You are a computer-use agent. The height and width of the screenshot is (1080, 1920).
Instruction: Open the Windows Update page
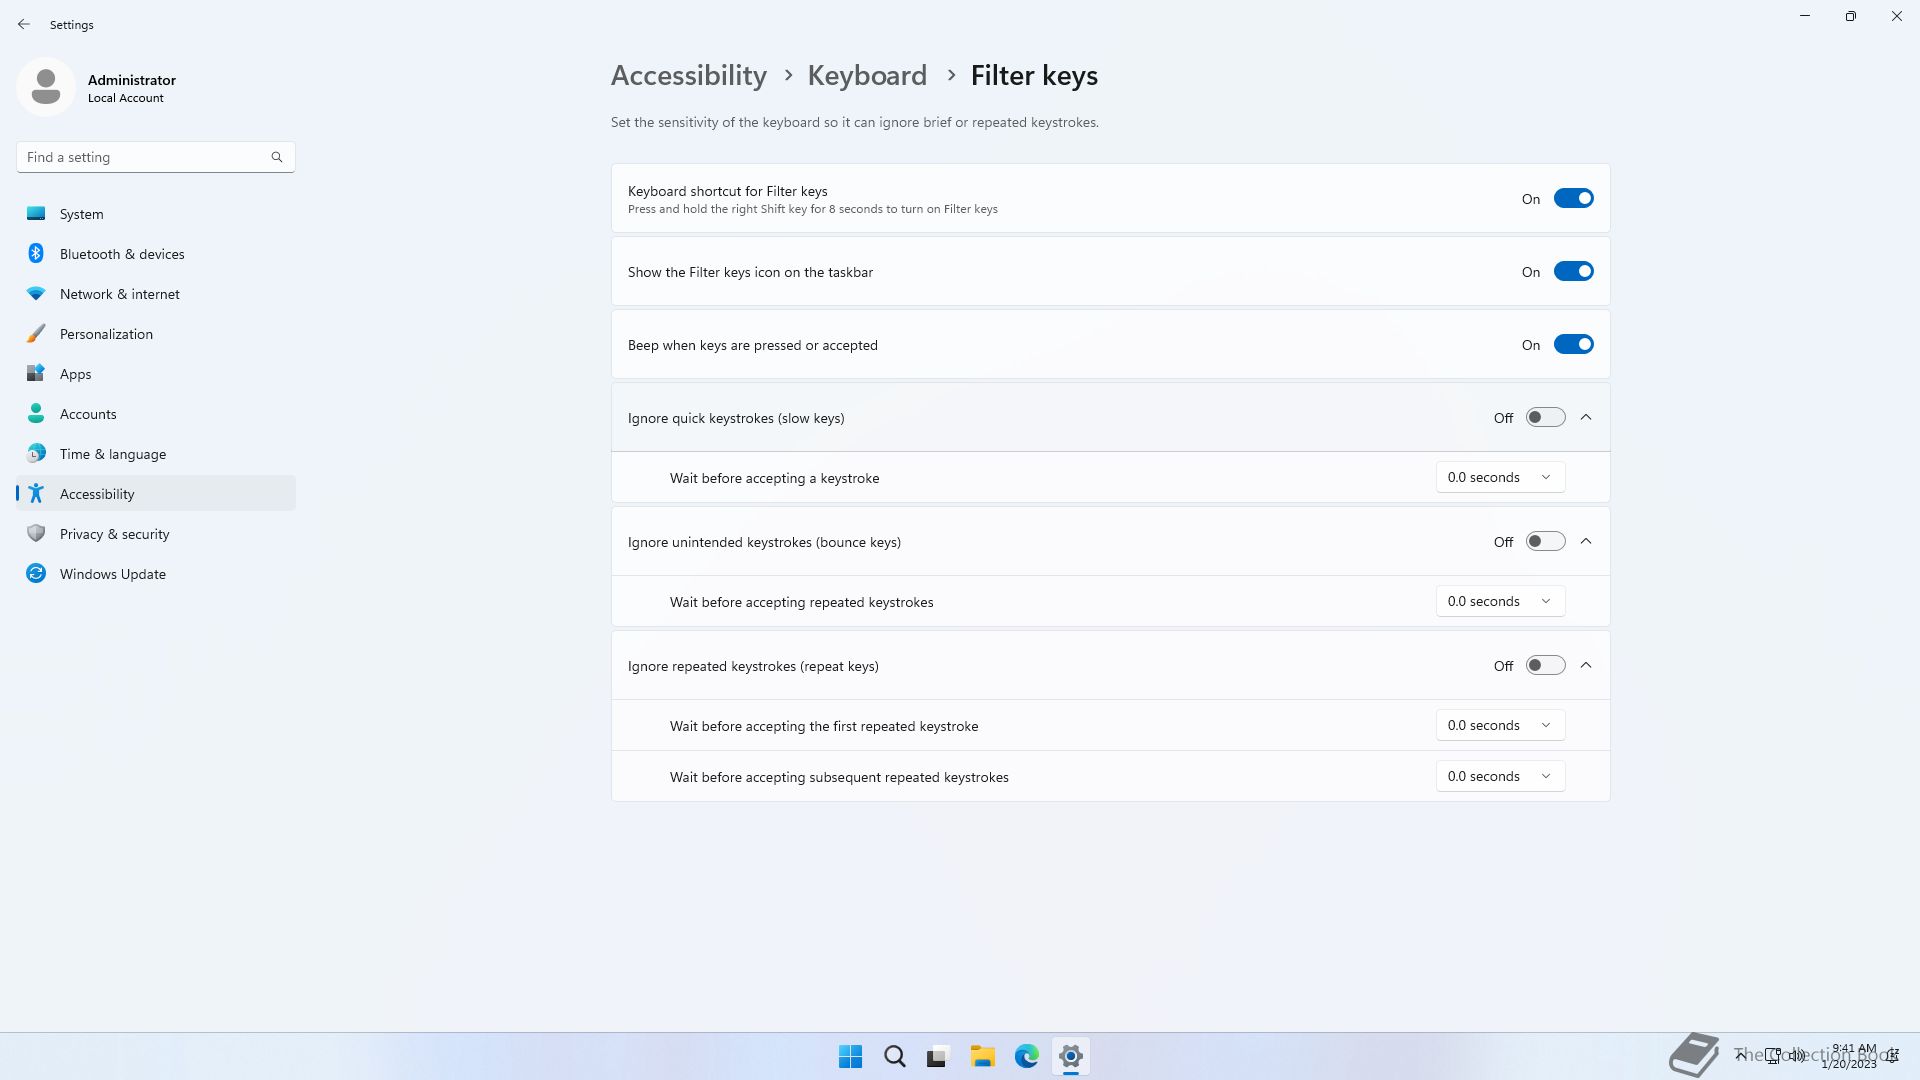pos(112,574)
